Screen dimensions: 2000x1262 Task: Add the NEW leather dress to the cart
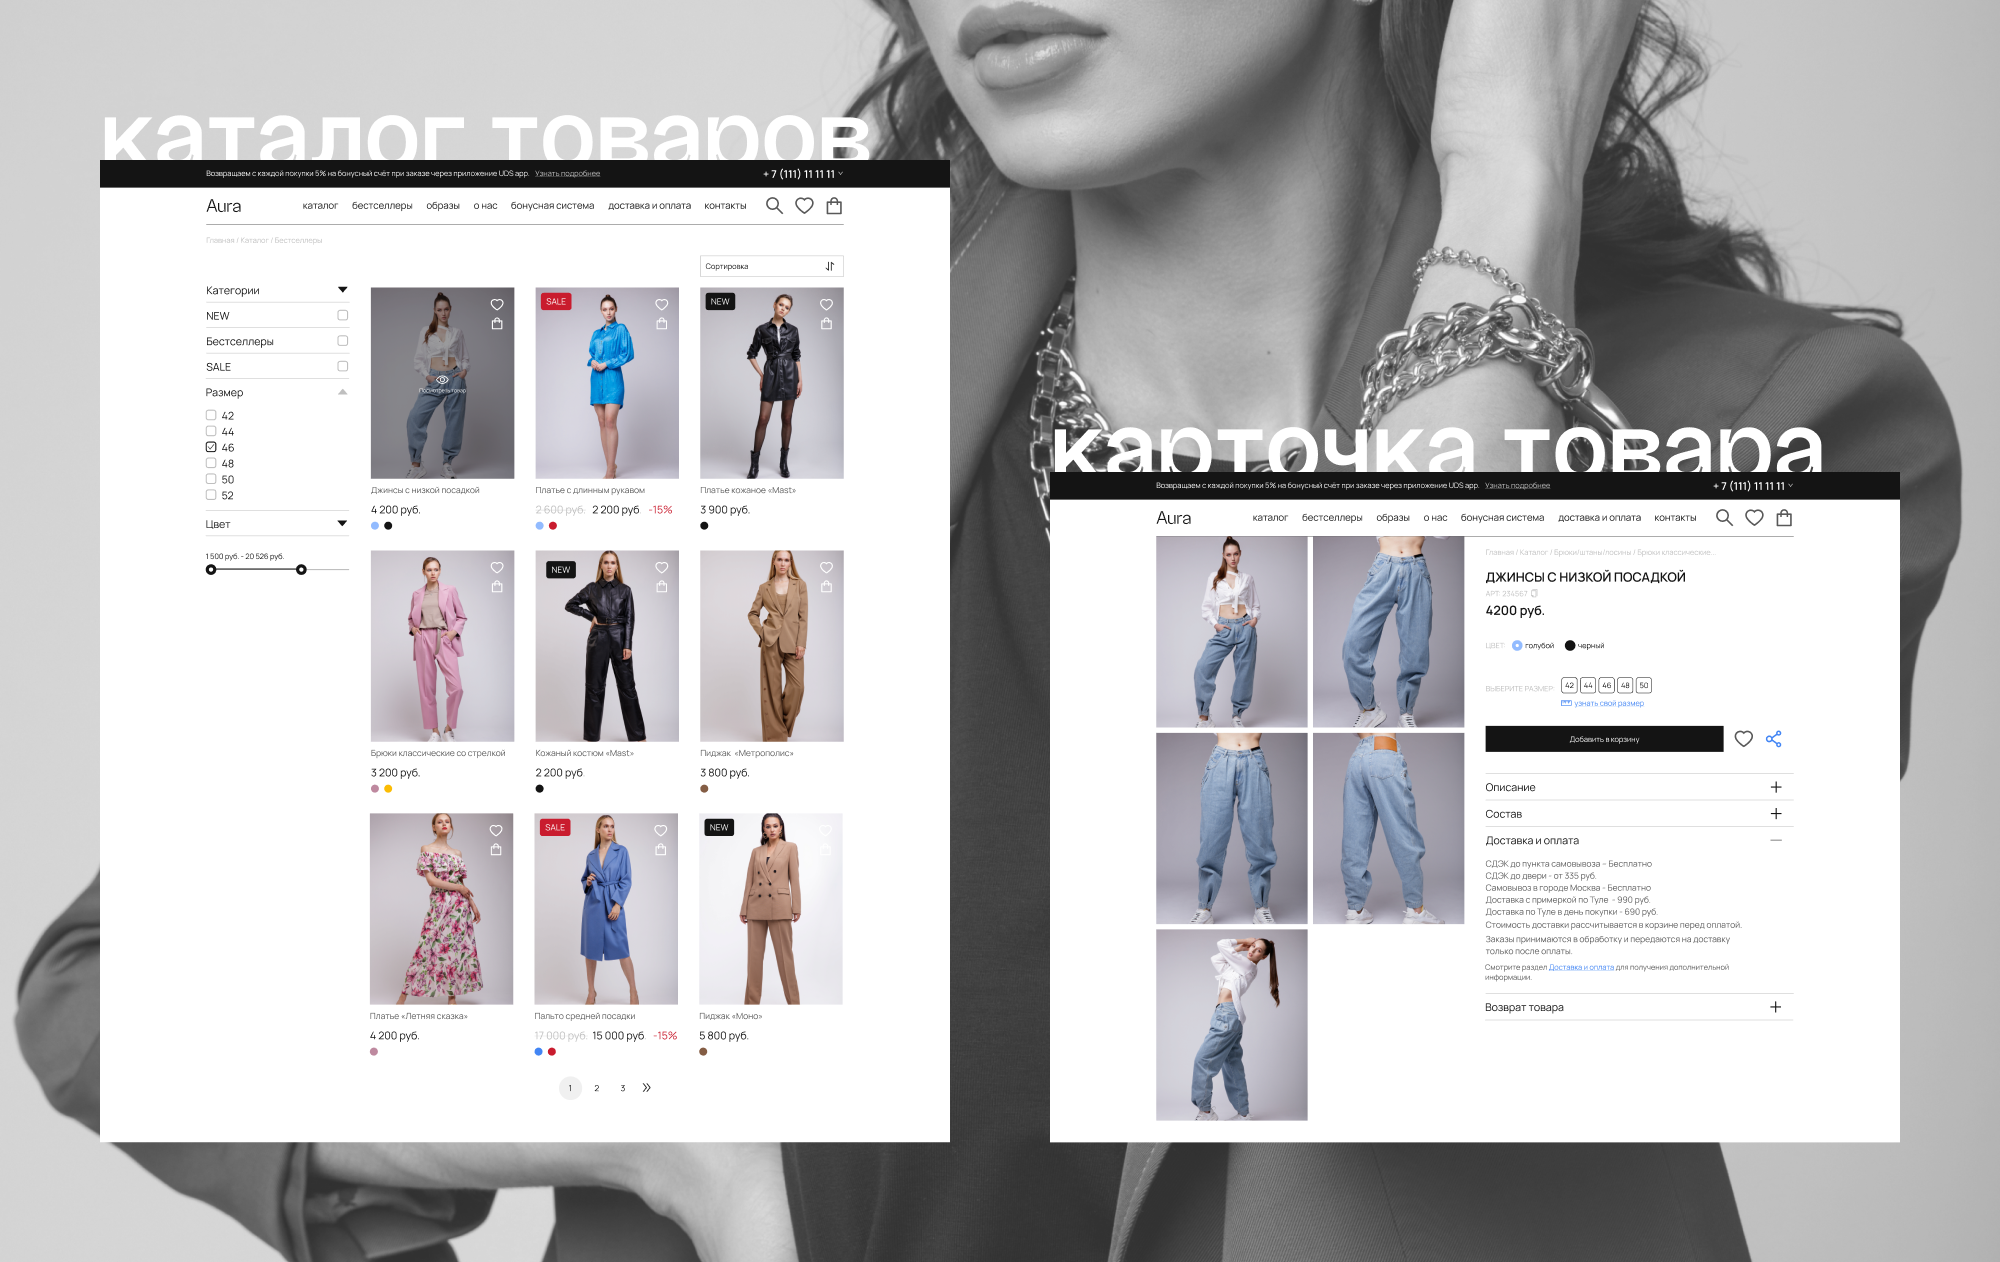pos(826,324)
